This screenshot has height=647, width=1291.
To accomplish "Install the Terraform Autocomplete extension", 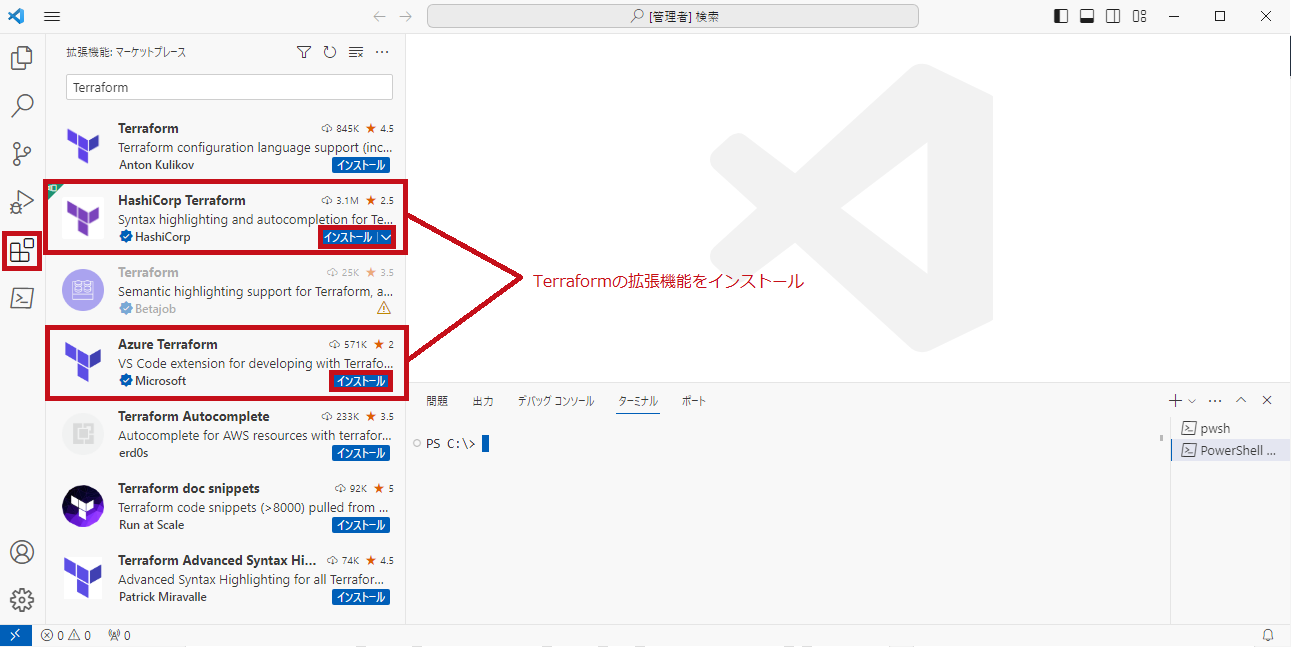I will click(361, 453).
